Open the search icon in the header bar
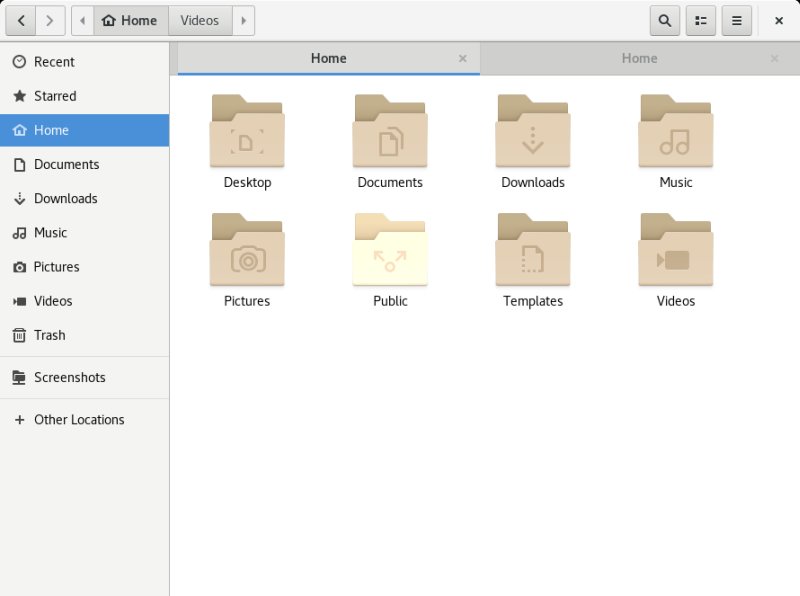The image size is (800, 596). point(664,20)
